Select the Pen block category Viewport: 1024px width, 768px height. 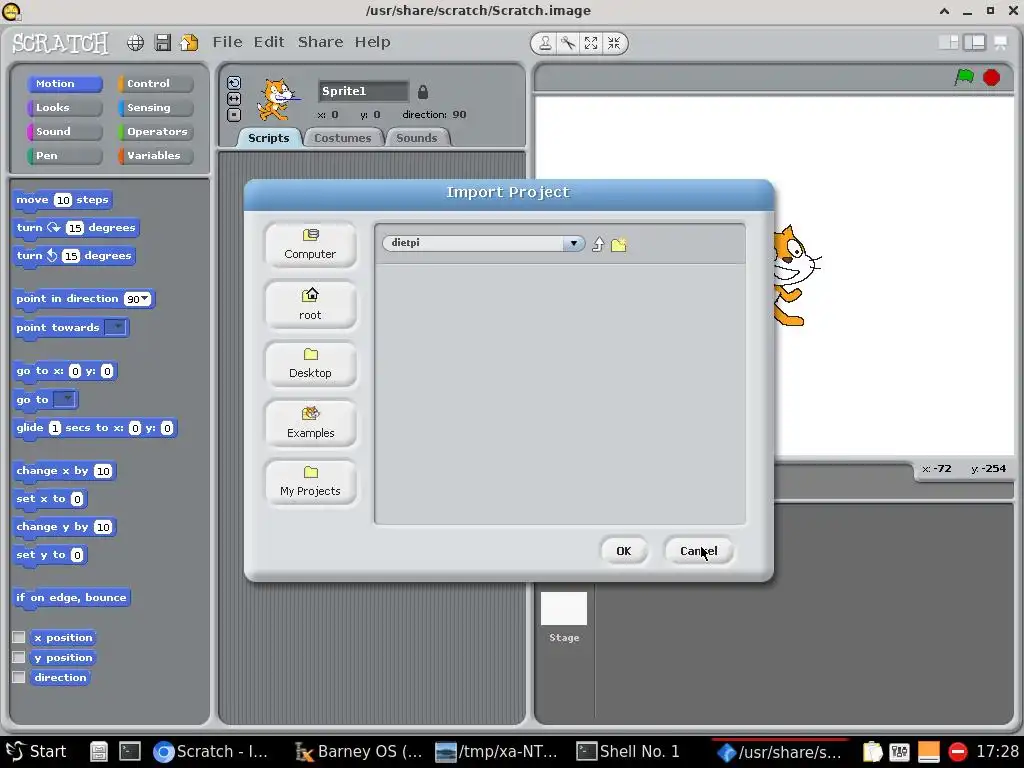(x=65, y=155)
